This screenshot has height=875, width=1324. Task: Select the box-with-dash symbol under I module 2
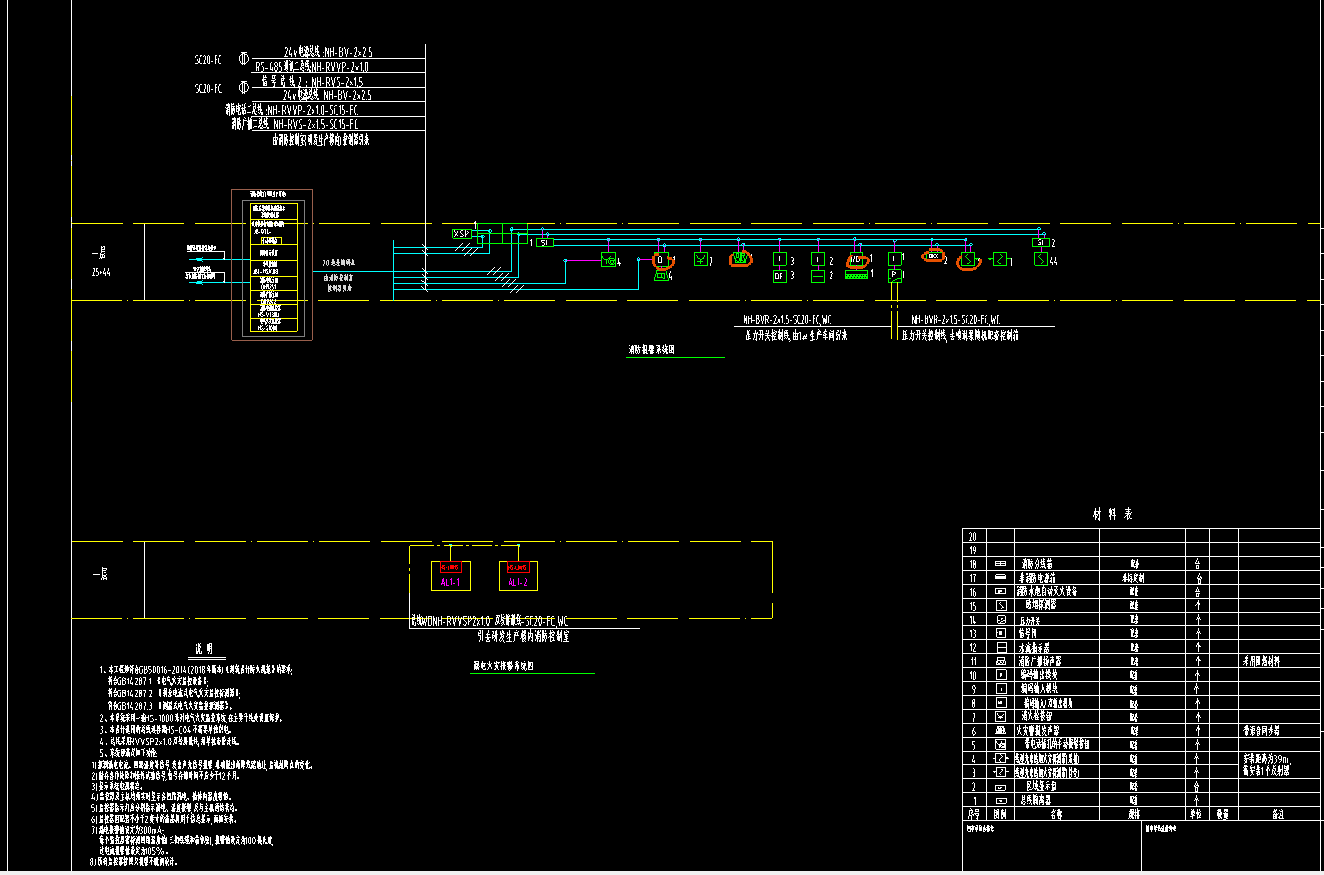(x=818, y=276)
